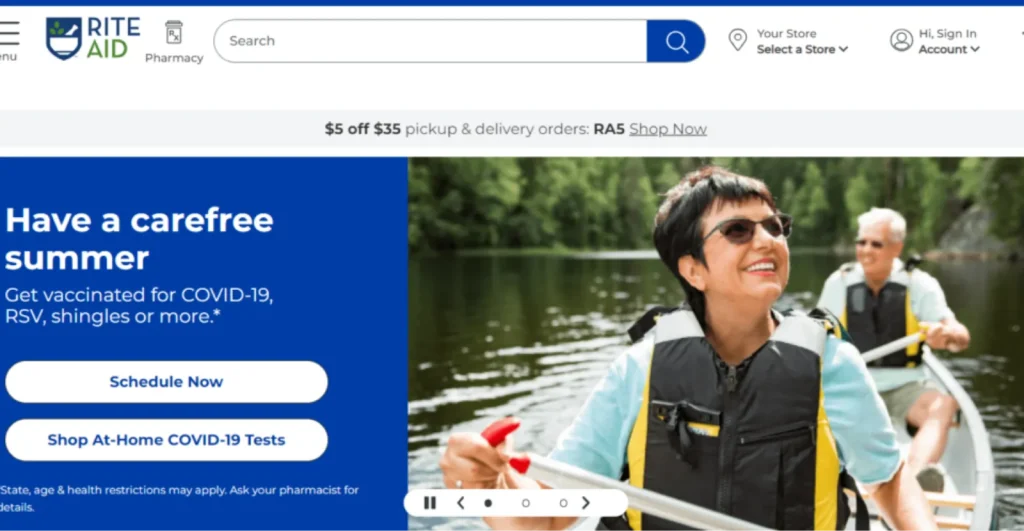
Task: Click Shop At-Home COVID-19 Tests button
Action: coord(166,440)
